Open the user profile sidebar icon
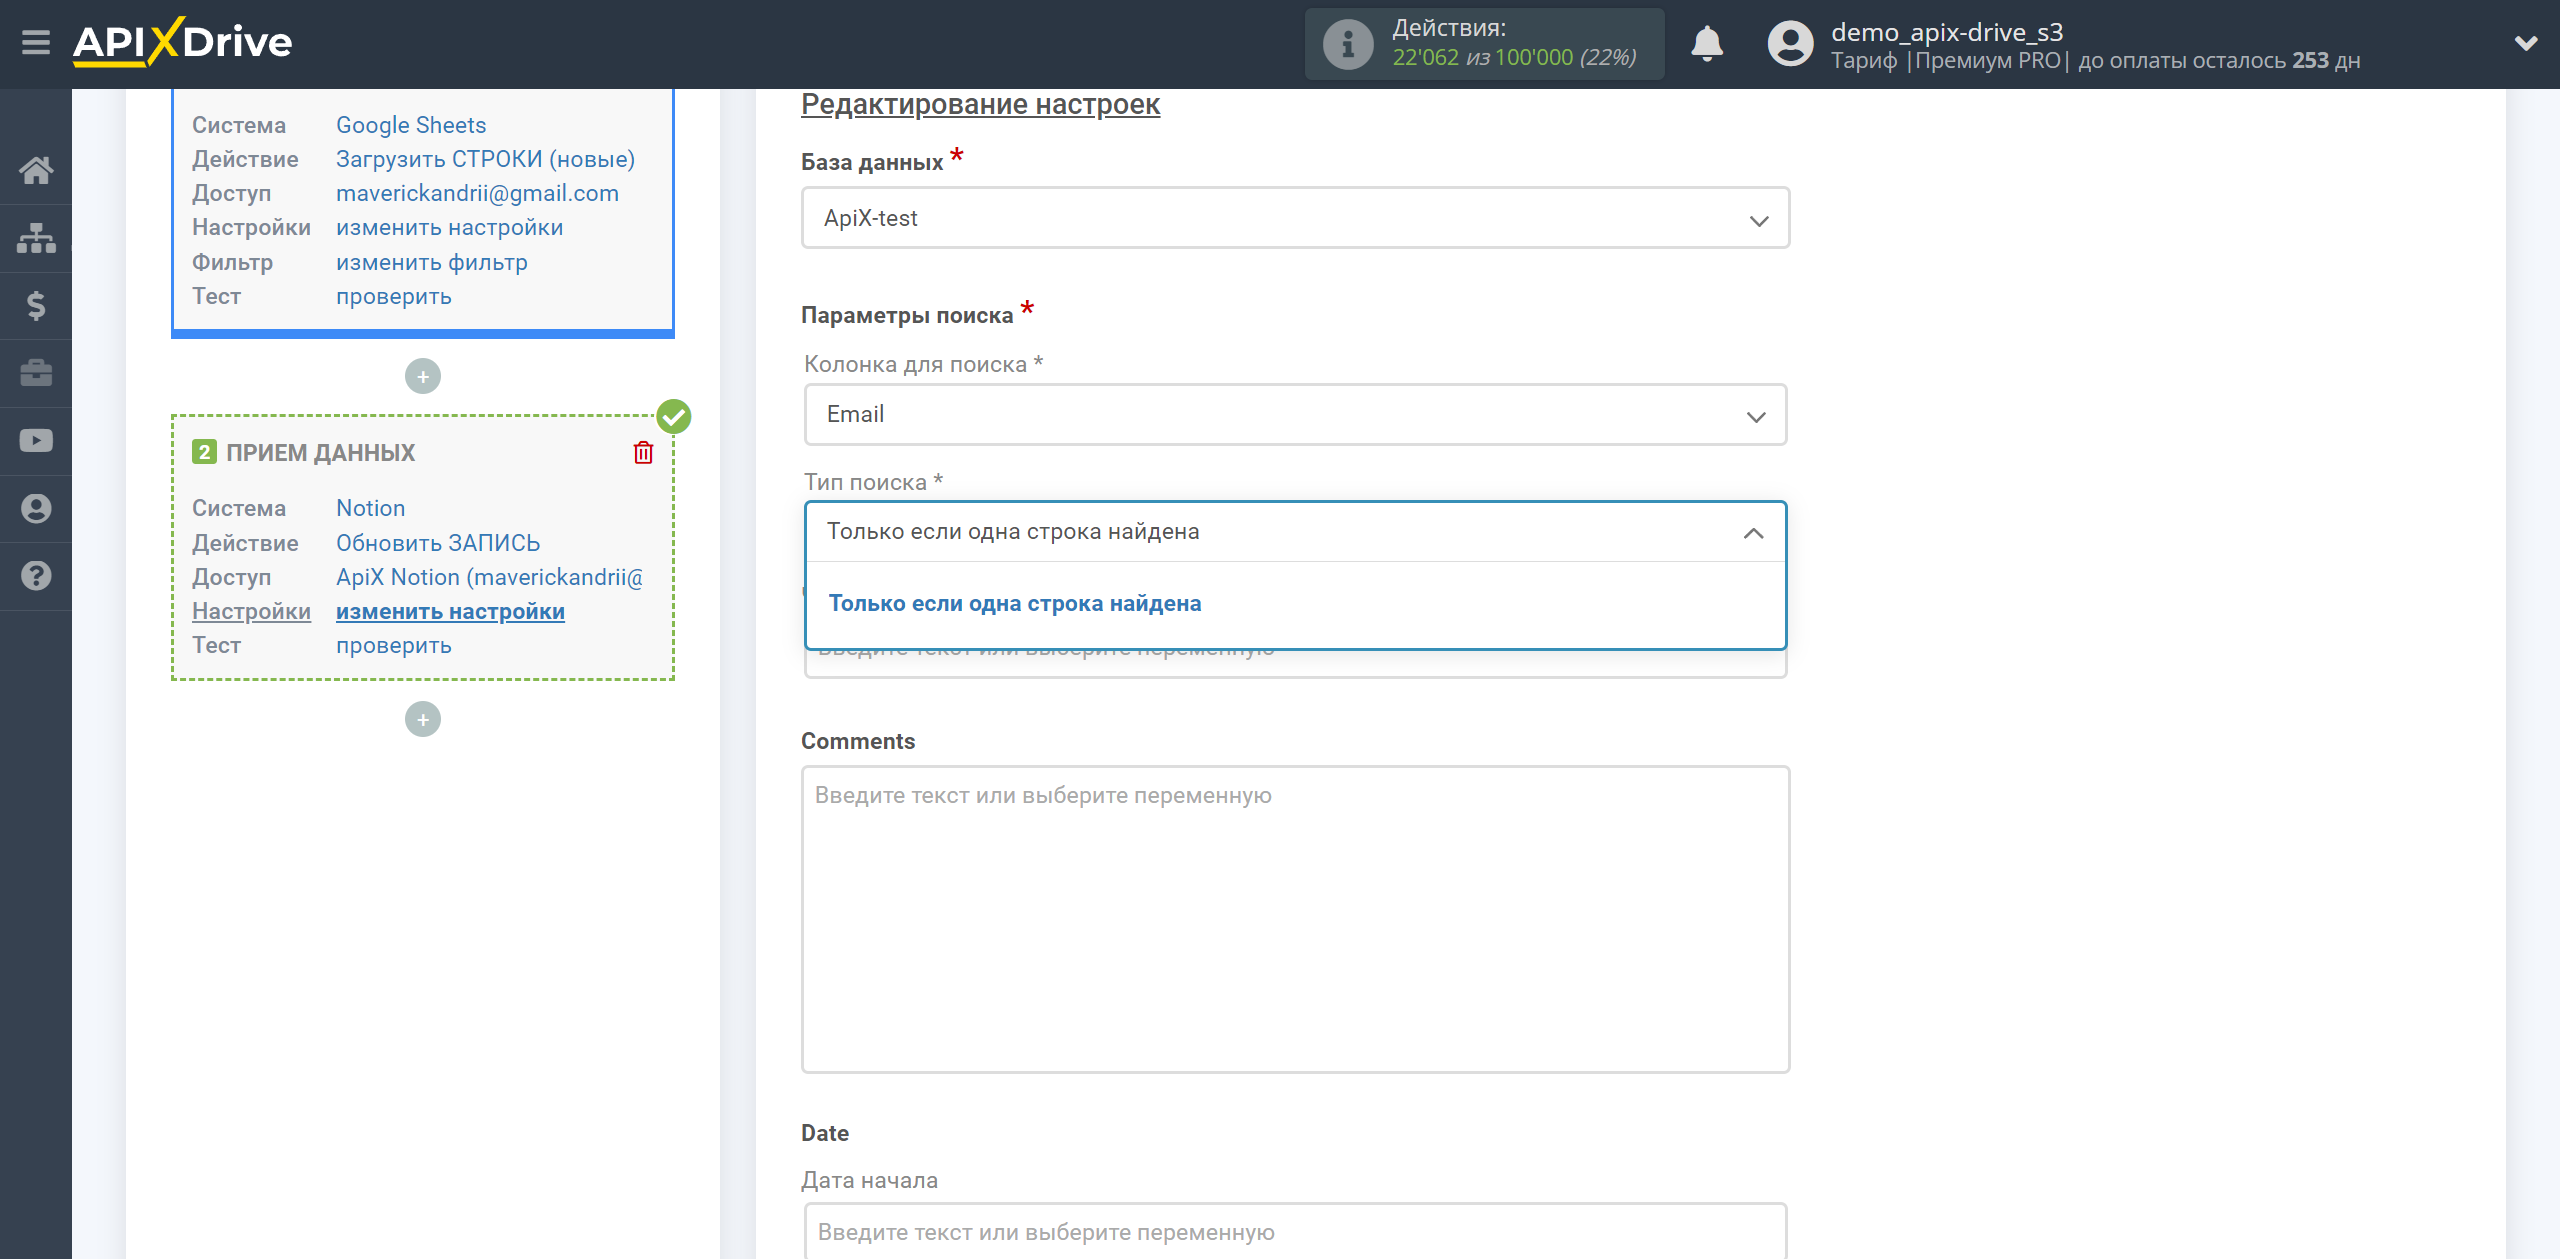This screenshot has width=2560, height=1259. pos(36,508)
